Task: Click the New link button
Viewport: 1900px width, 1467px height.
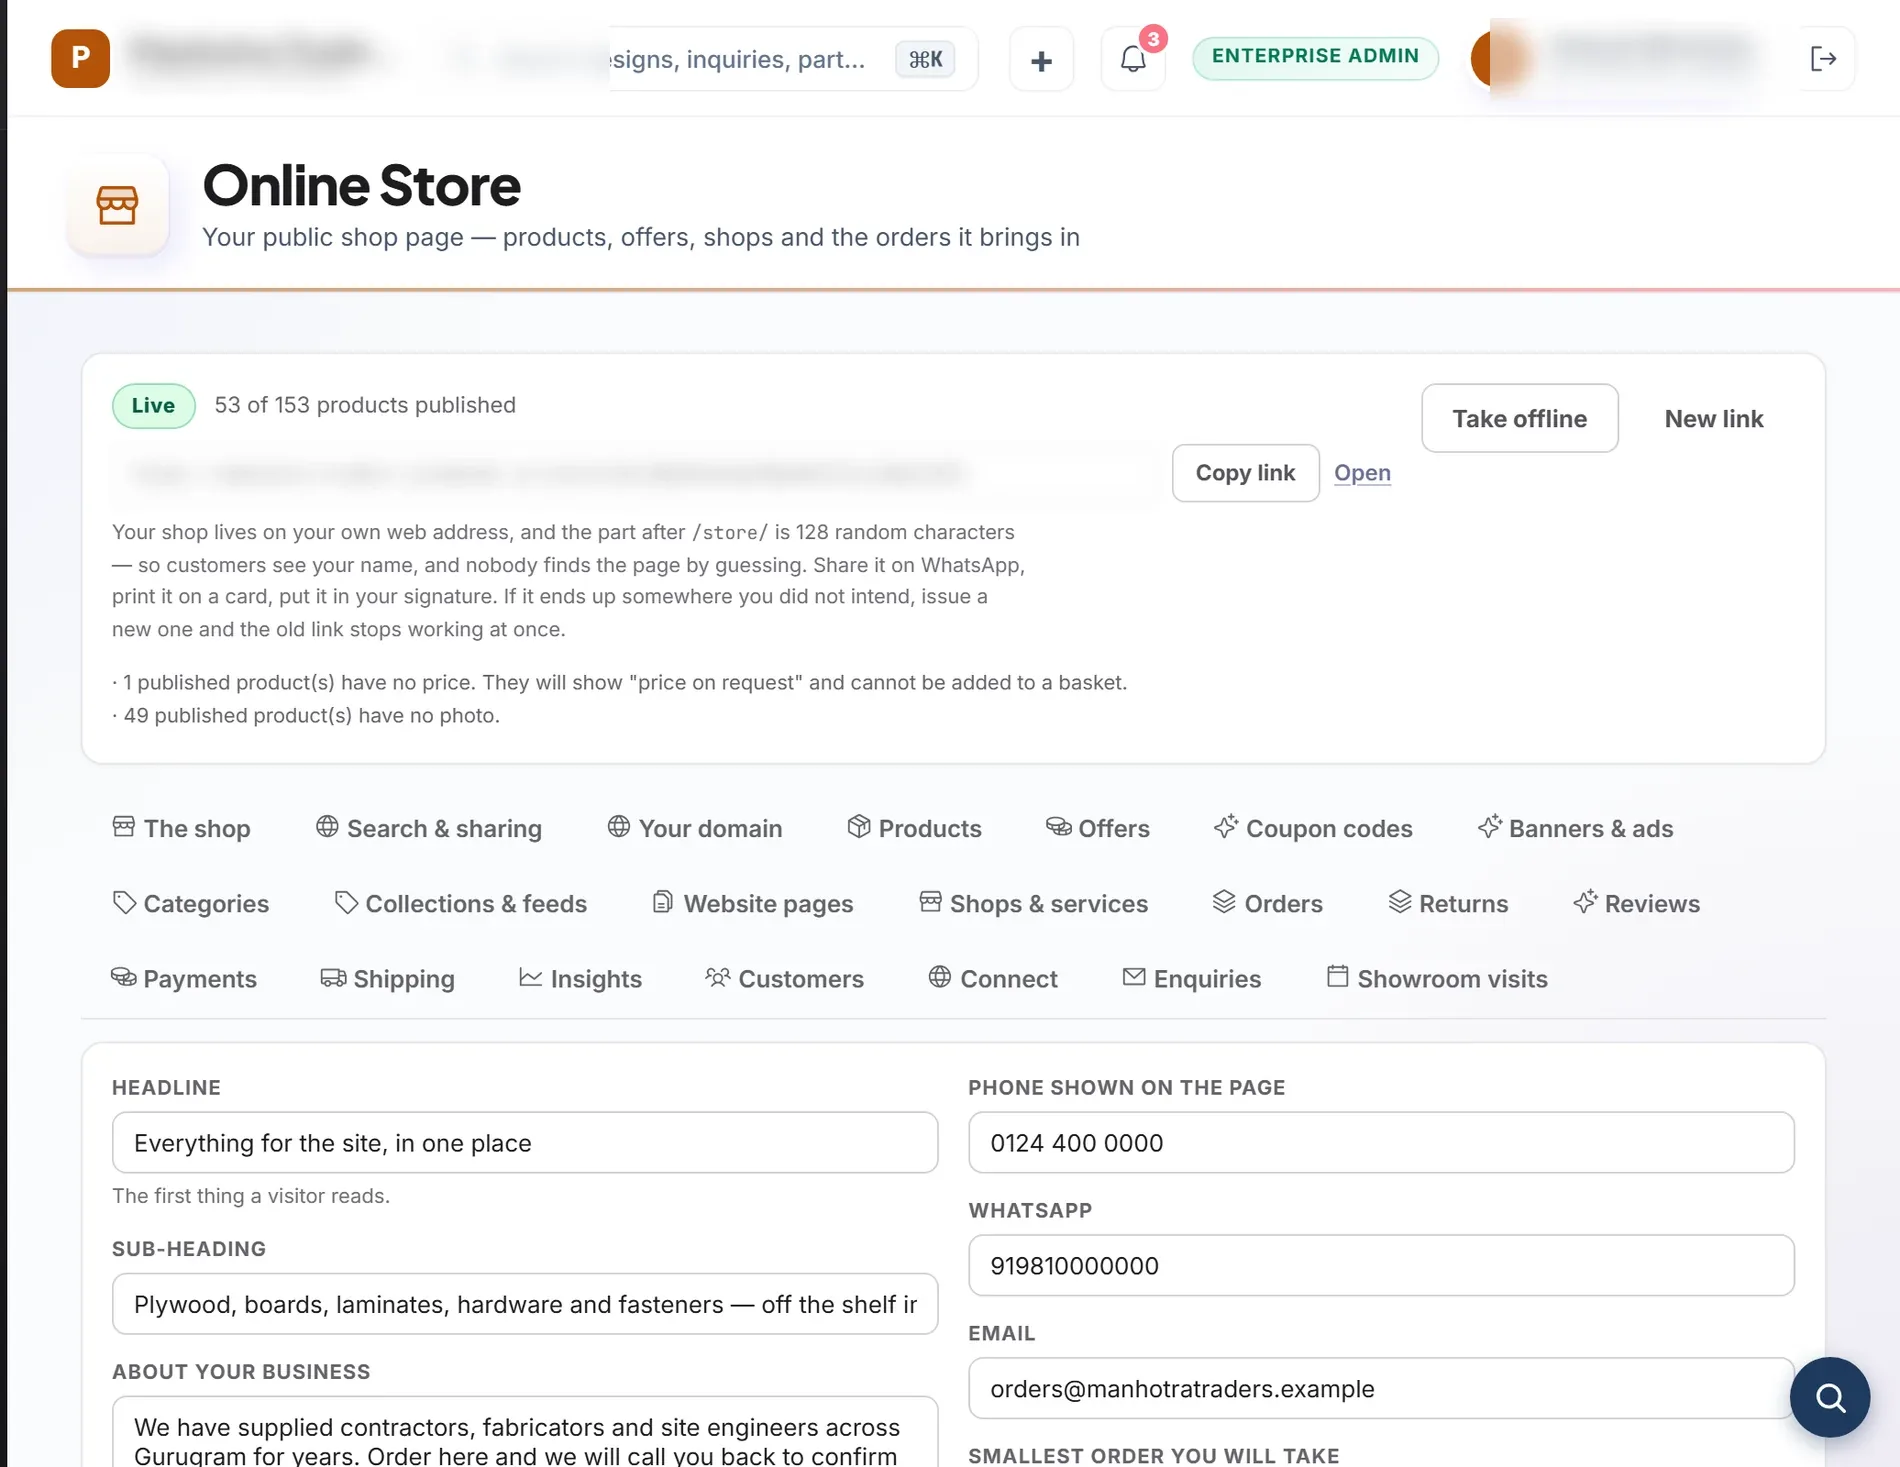Action: 1713,418
